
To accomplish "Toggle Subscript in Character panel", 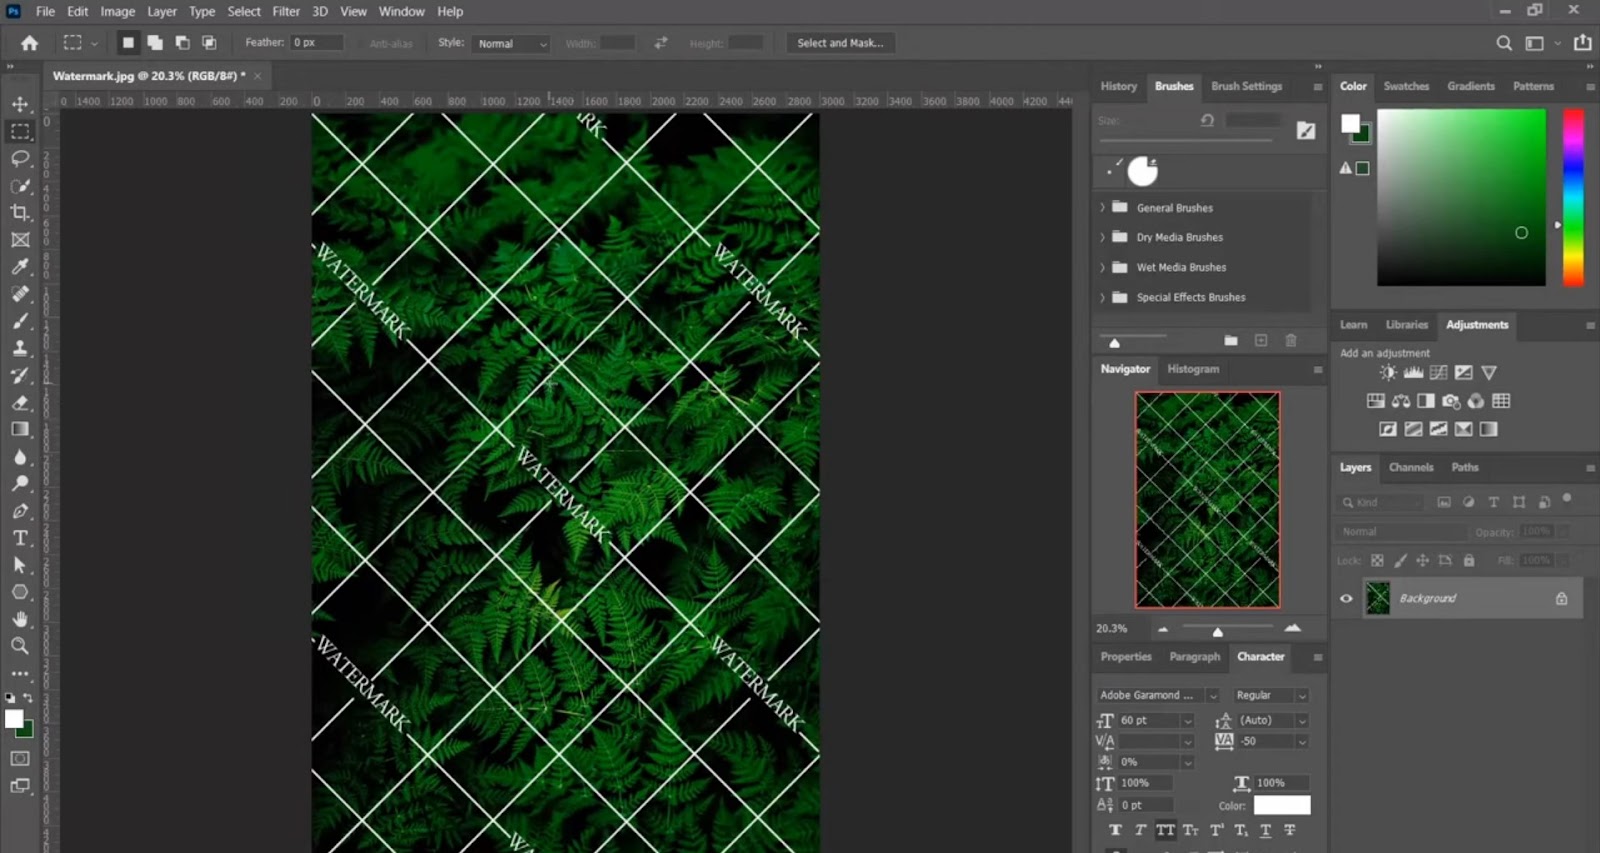I will [x=1241, y=830].
